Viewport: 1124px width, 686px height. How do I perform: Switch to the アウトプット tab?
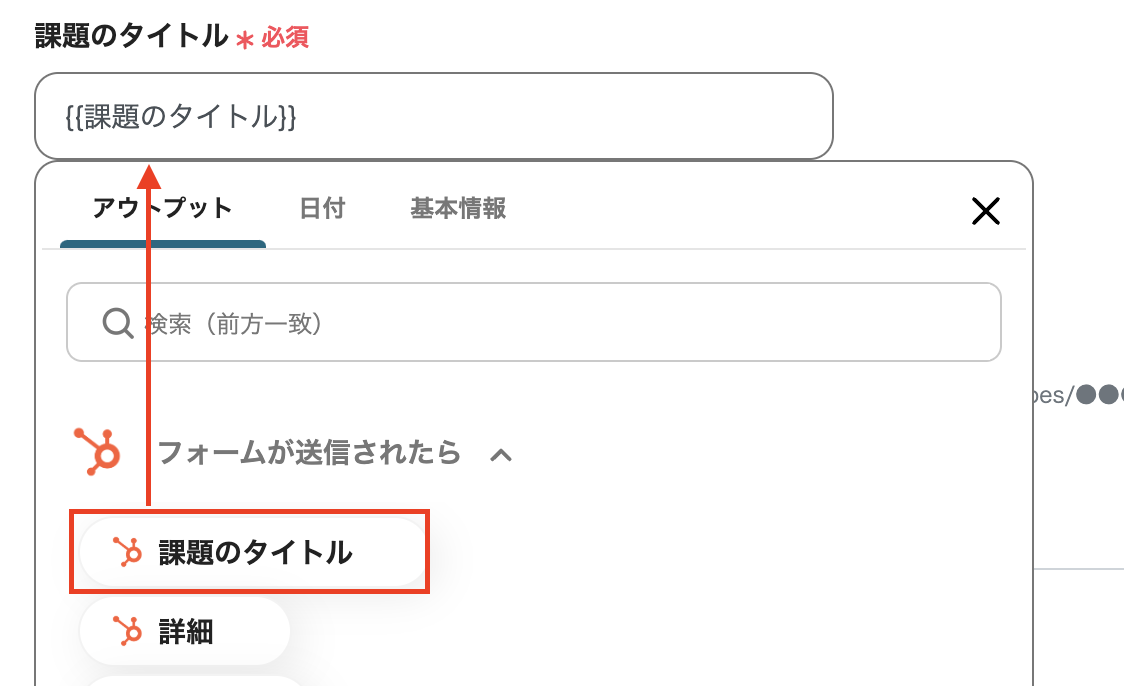(162, 208)
